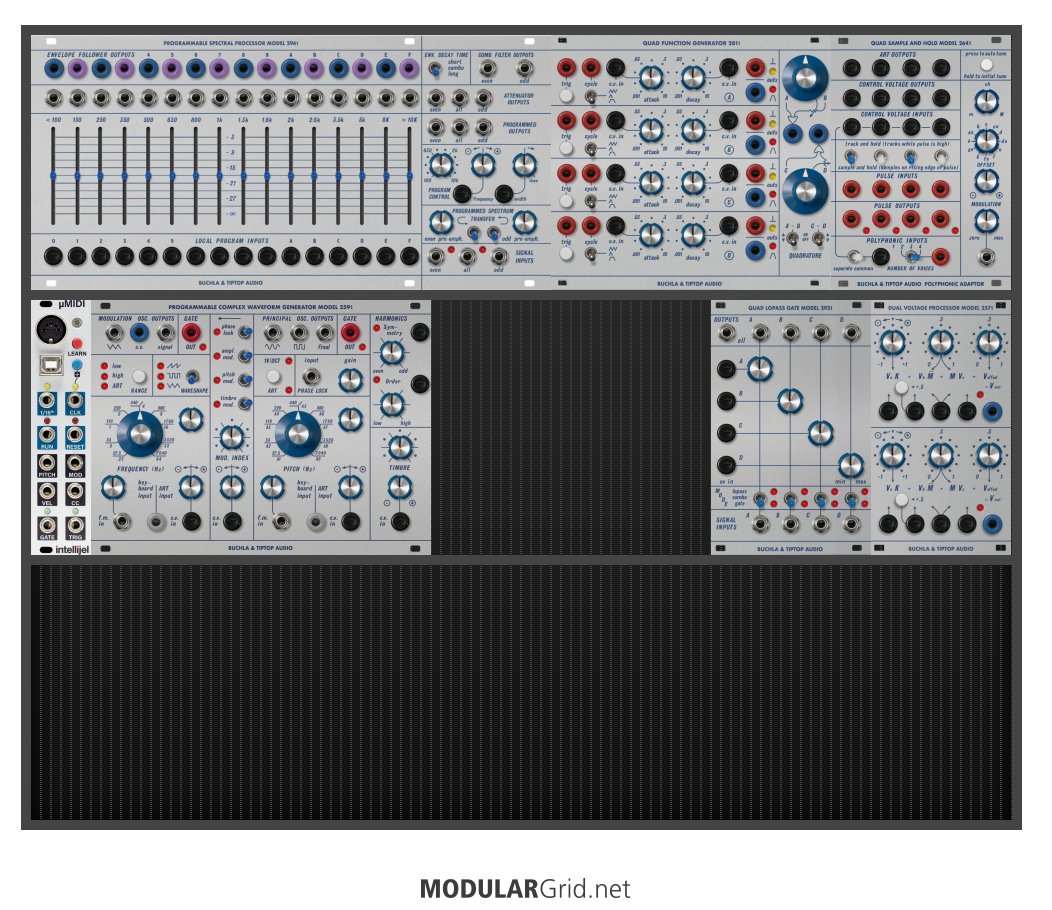Click the red trig jack of function generator A
1052x910 pixels.
click(566, 67)
